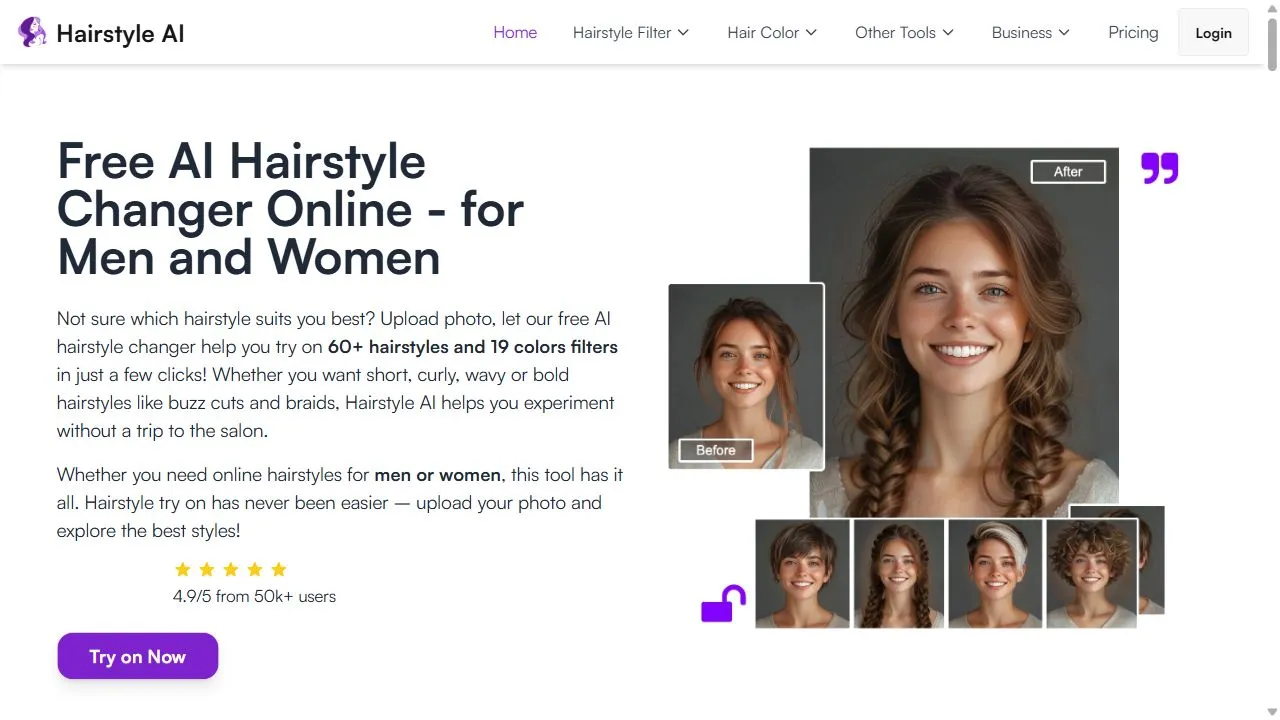
Task: Click the bold men or women text
Action: click(x=438, y=474)
